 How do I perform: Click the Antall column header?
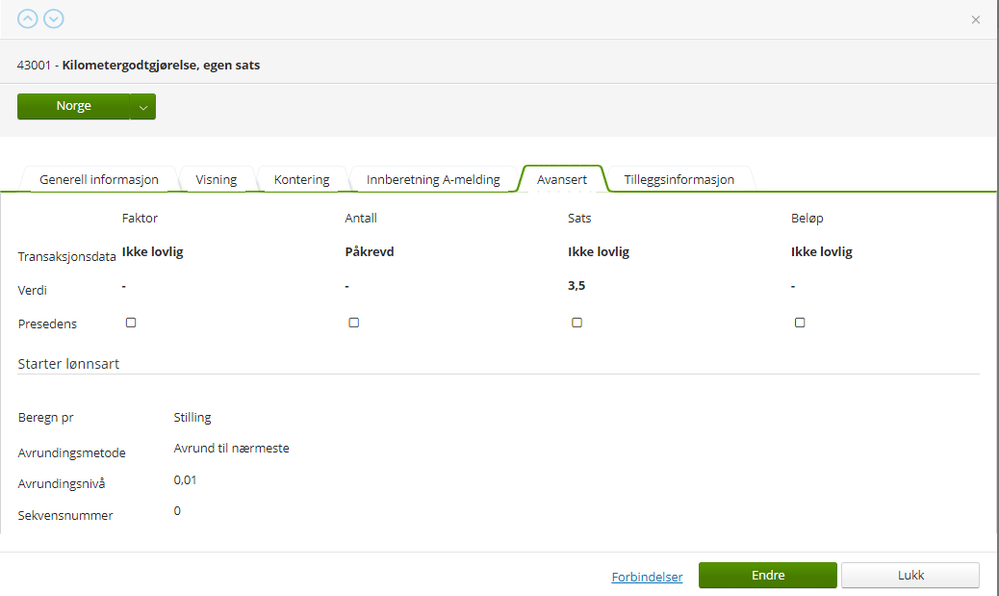point(361,218)
